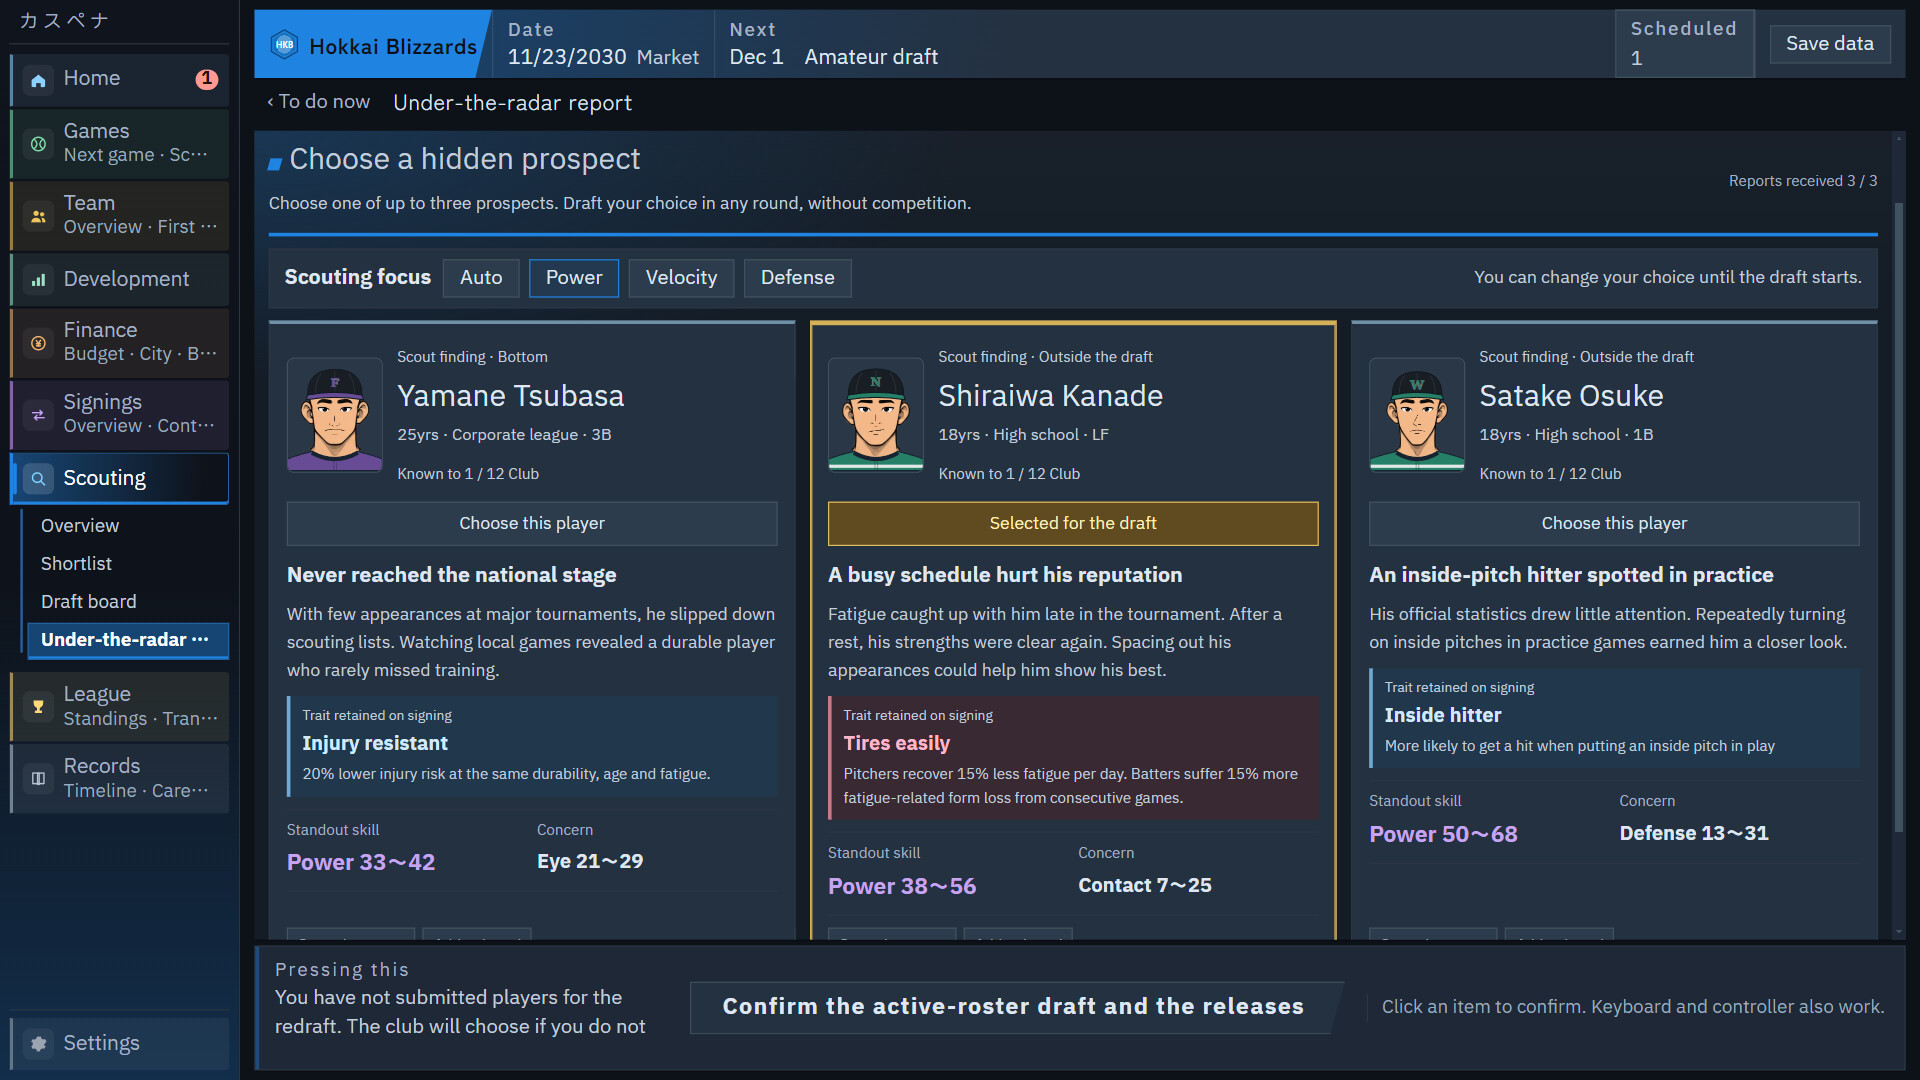This screenshot has width=1920, height=1080.
Task: Choose Satake Osuke for the draft
Action: pos(1614,524)
